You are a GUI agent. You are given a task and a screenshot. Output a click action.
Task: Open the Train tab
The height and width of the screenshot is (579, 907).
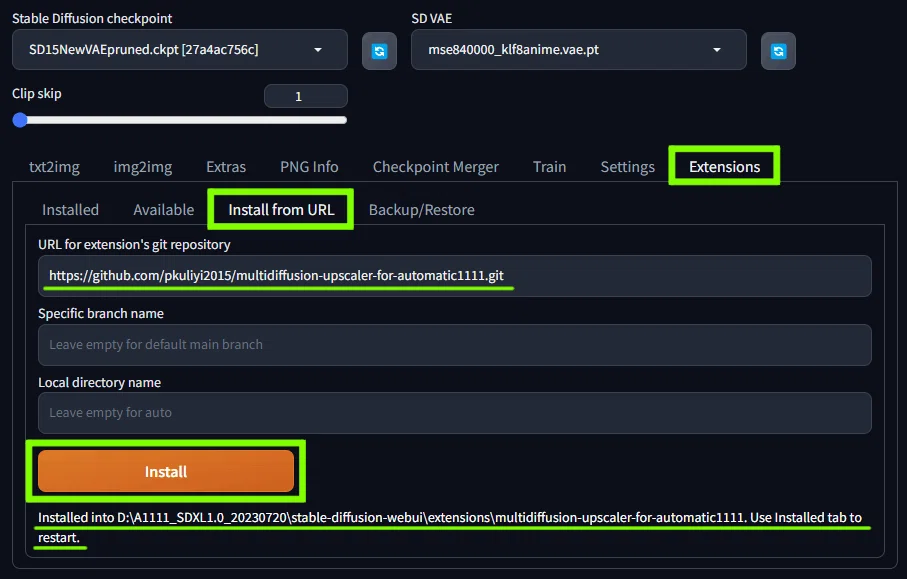(x=550, y=167)
